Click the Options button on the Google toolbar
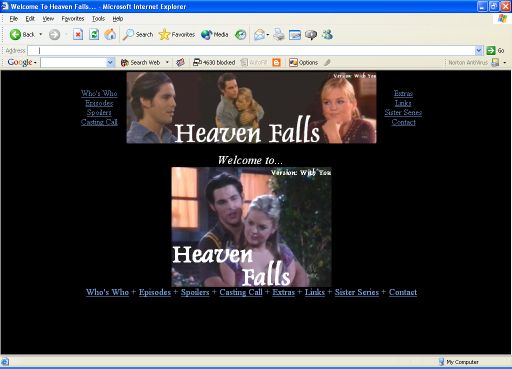 click(303, 62)
